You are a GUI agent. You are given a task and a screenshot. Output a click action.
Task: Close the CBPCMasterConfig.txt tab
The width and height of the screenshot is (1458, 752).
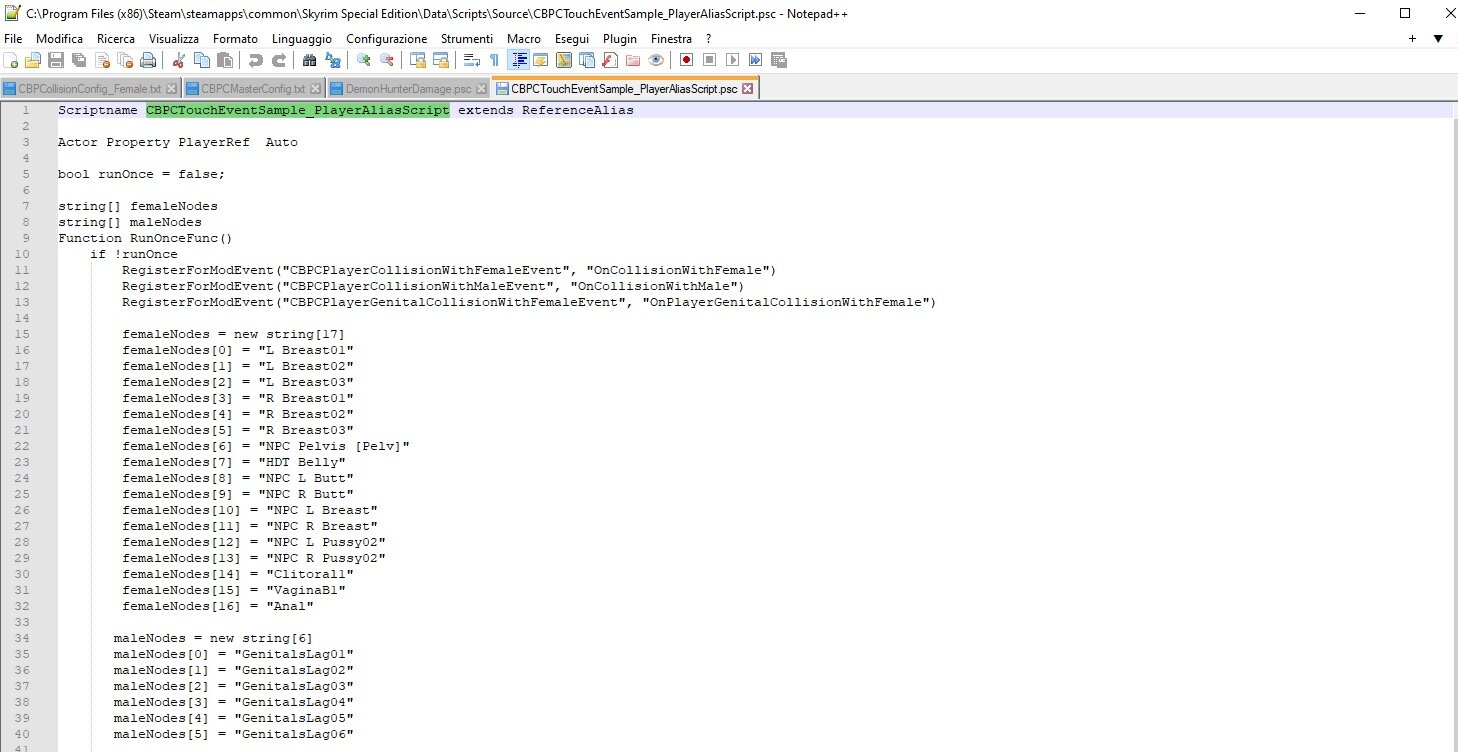click(315, 89)
